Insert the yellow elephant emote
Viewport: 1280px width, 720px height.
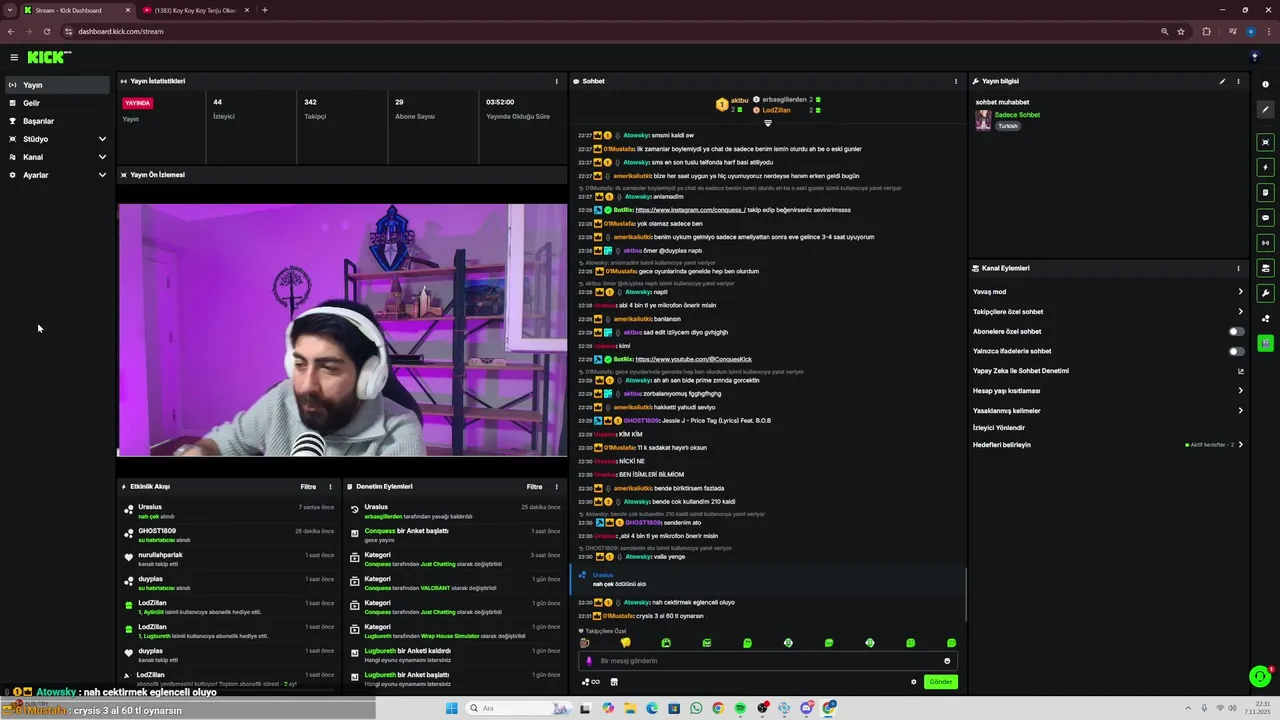click(625, 643)
